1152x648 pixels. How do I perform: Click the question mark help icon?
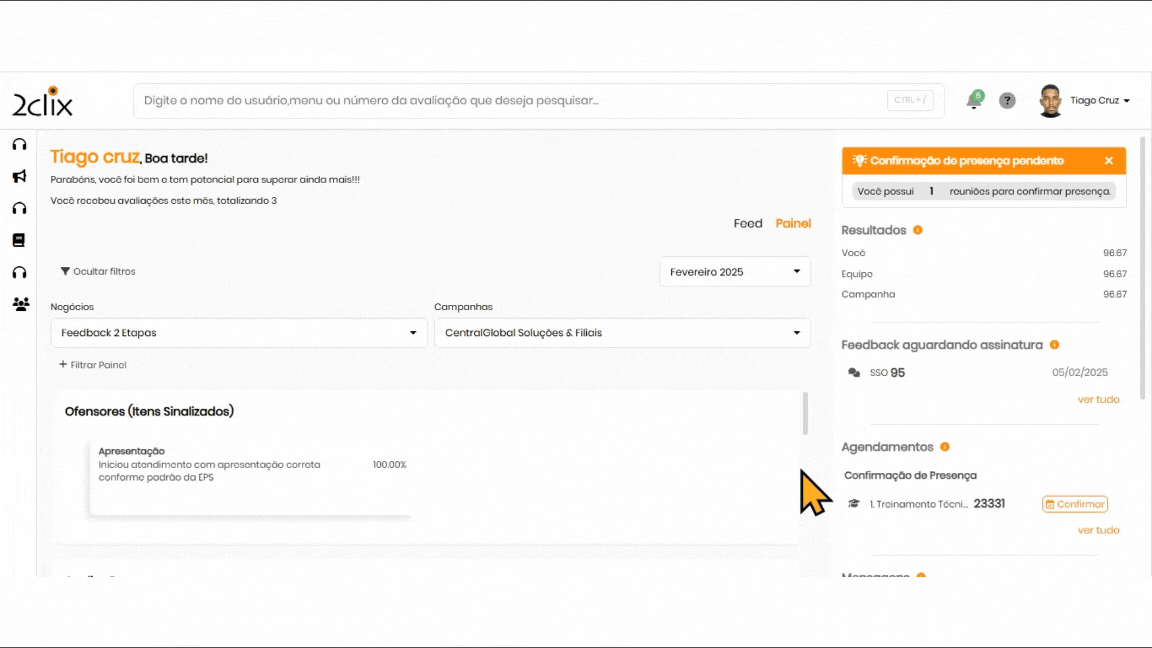tap(1007, 101)
